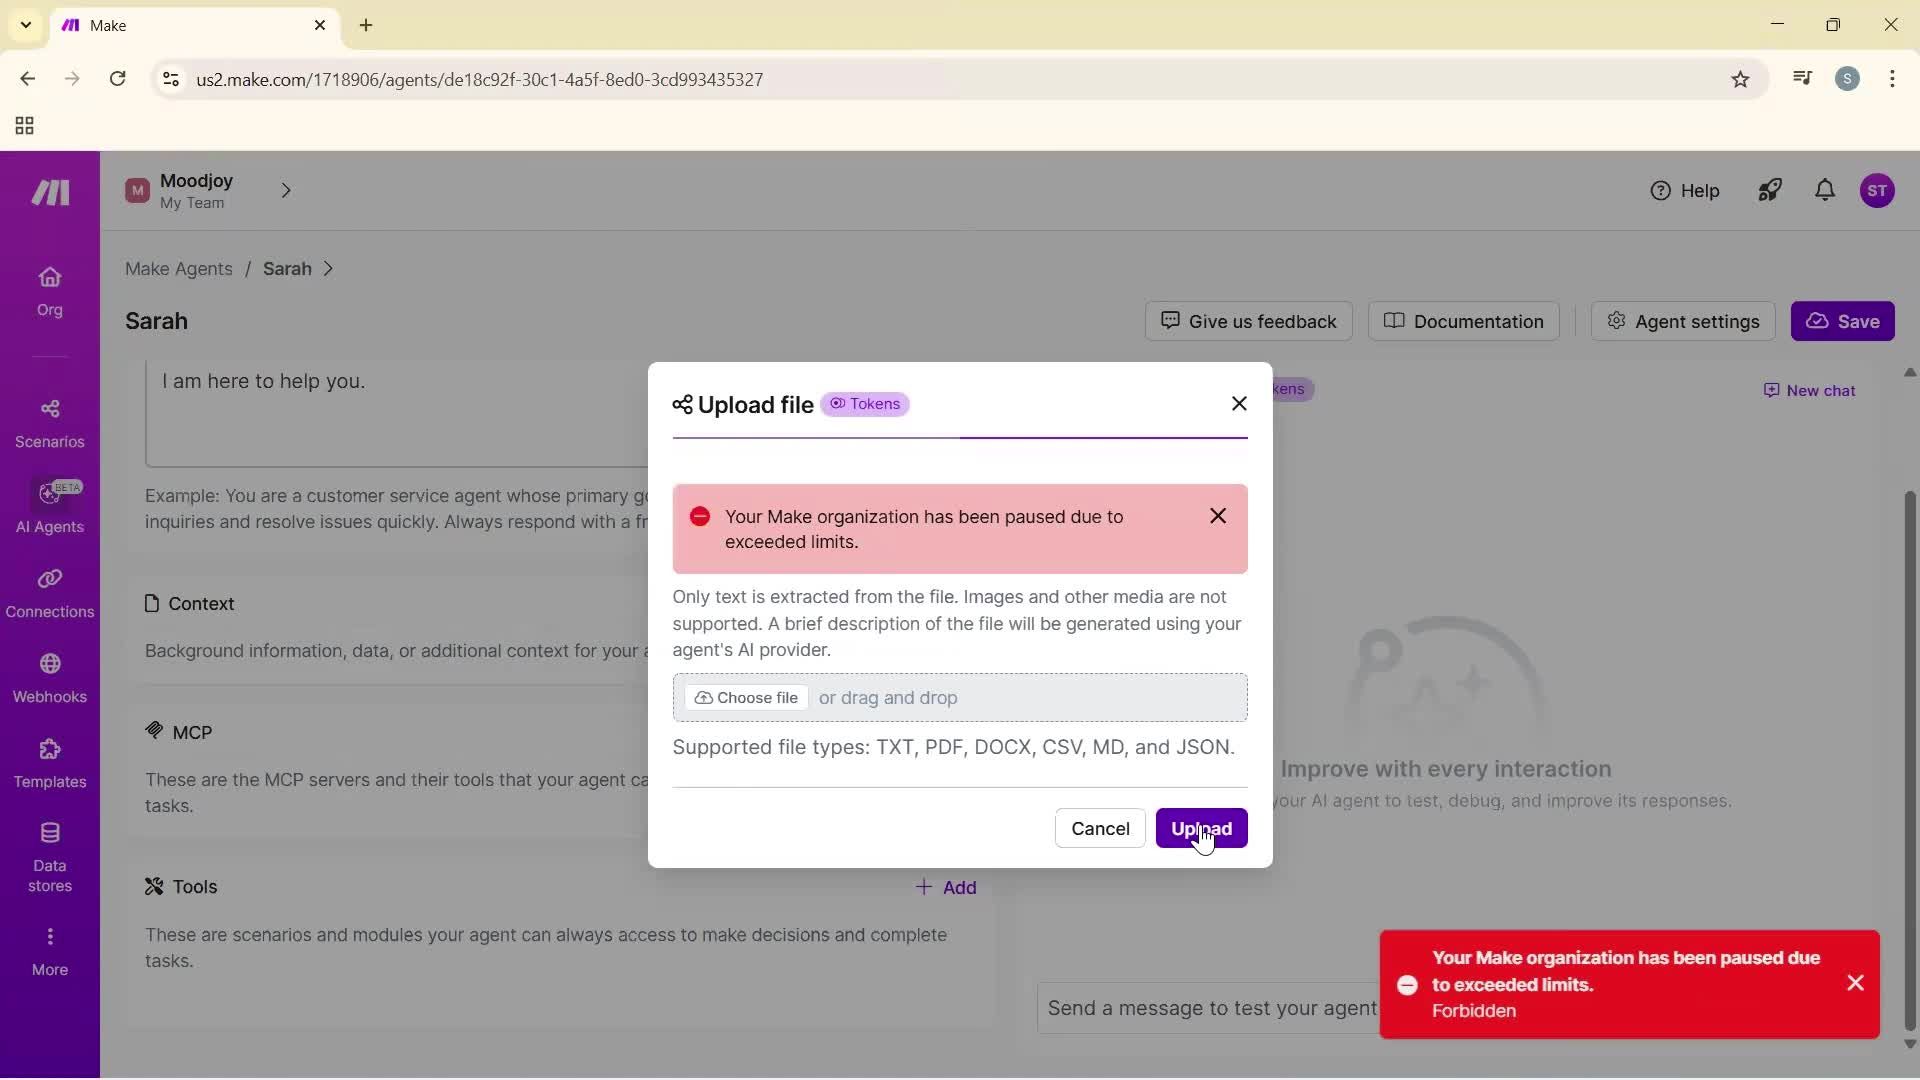1920x1080 pixels.
Task: Close the red Forbidden toast notification
Action: click(x=1856, y=983)
